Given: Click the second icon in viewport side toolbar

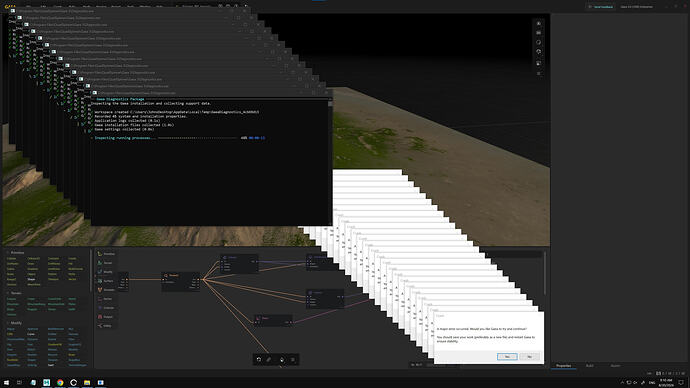Looking at the screenshot, I should (x=539, y=33).
